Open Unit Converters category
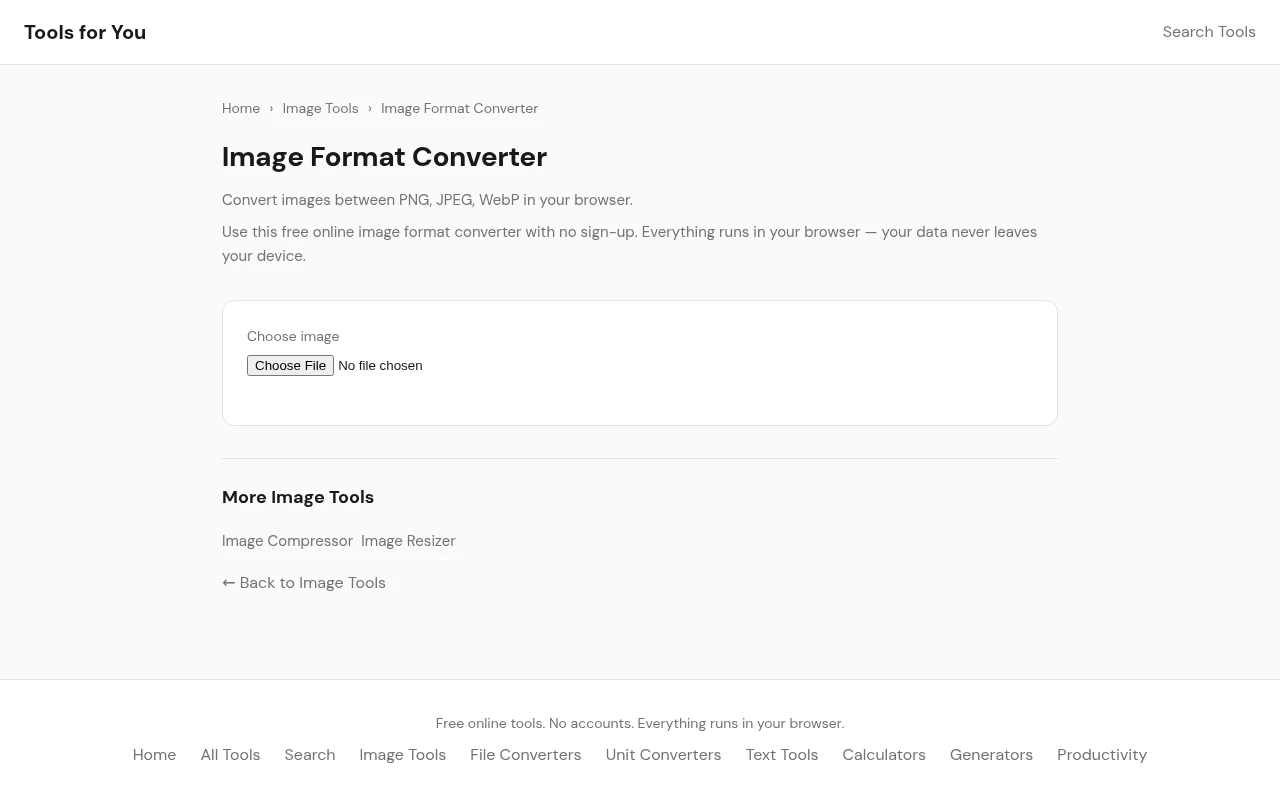1280x800 pixels. click(663, 755)
